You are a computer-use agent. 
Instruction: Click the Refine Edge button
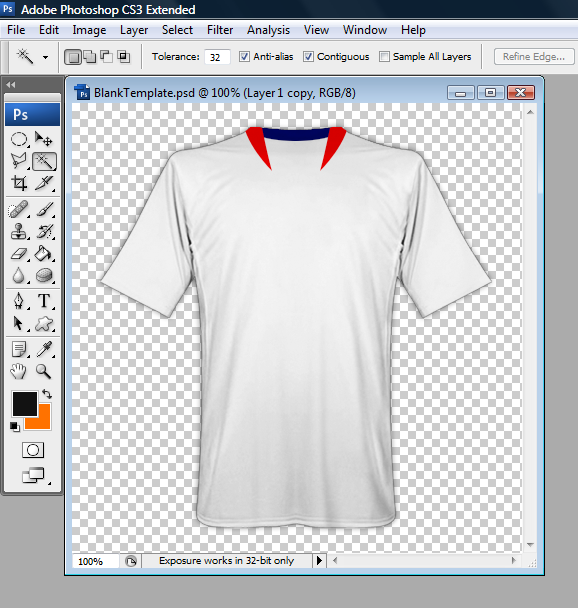(x=534, y=57)
